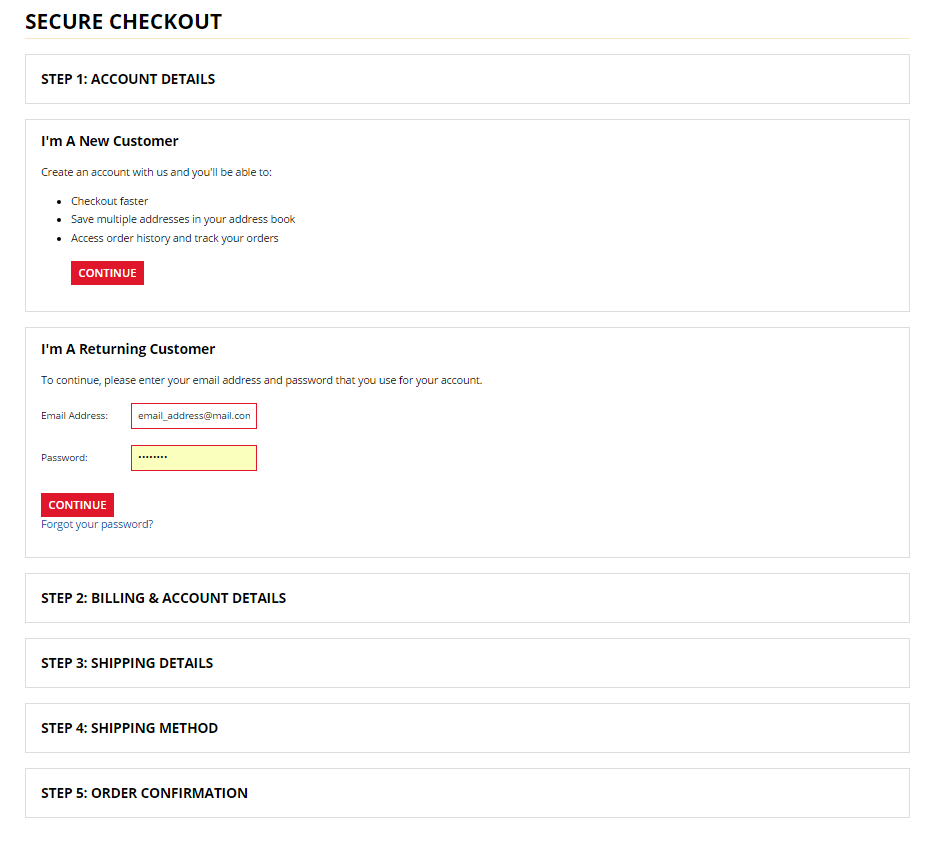The height and width of the screenshot is (846, 938).
Task: Click the Save multiple addresses bullet item
Action: (x=183, y=219)
